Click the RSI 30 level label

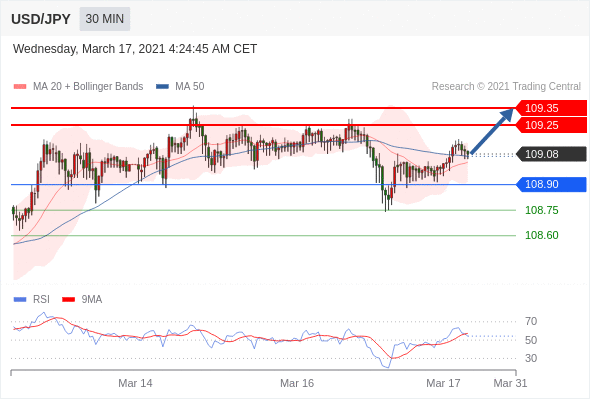pyautogui.click(x=531, y=358)
